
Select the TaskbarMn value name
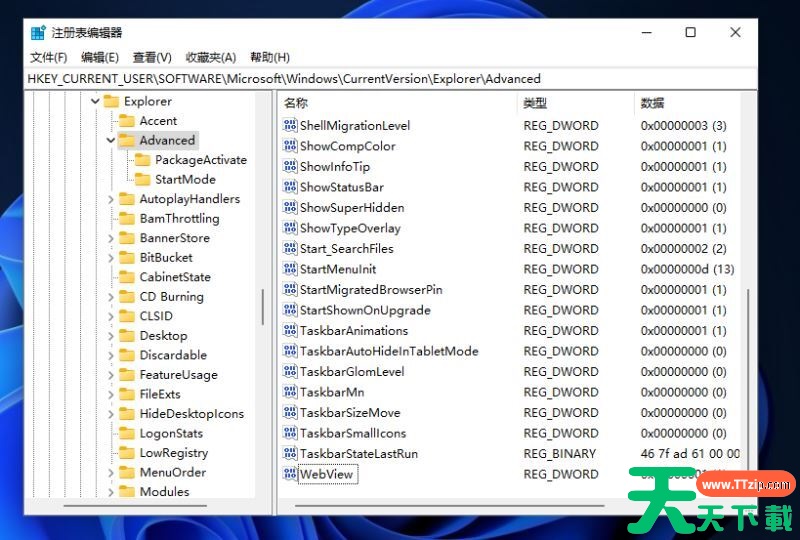tap(332, 392)
